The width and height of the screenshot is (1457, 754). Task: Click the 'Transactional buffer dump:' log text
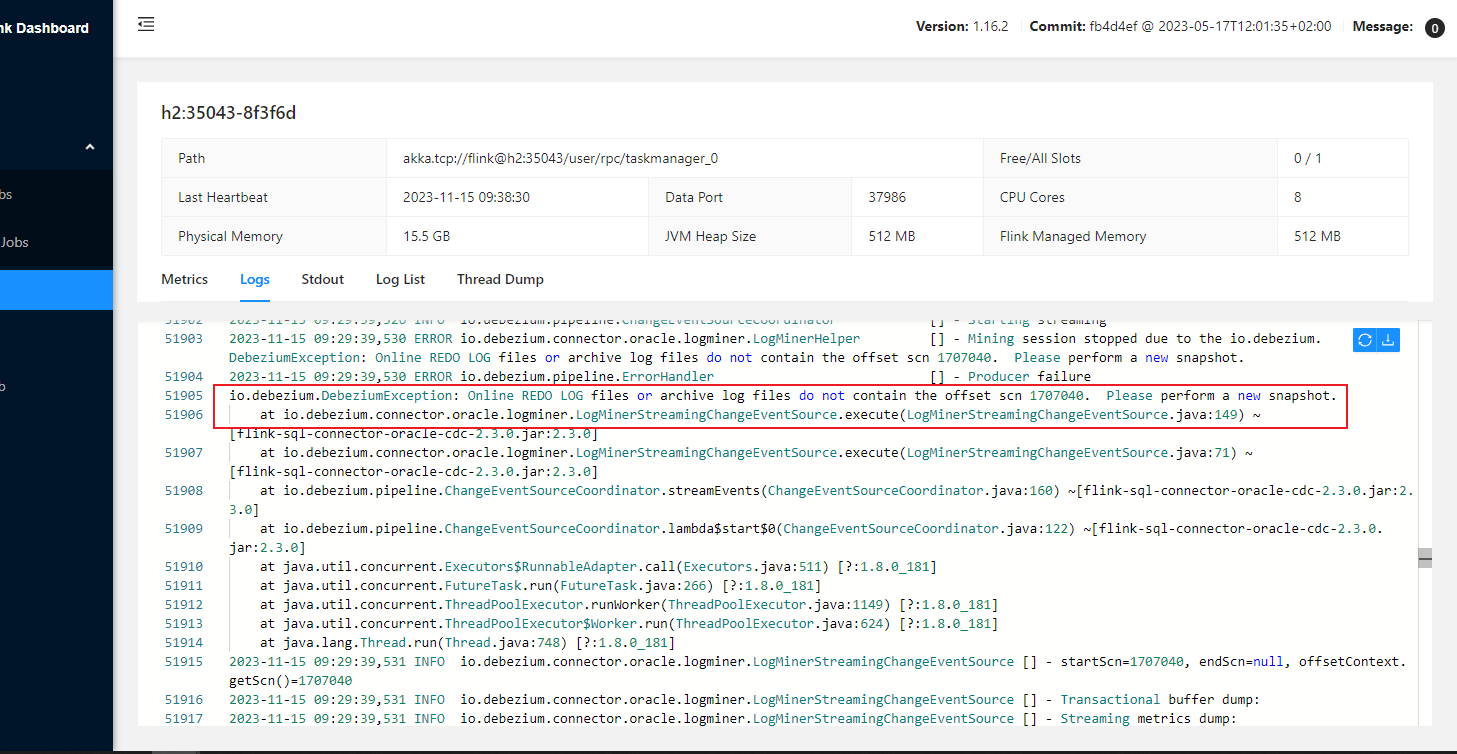point(1160,700)
